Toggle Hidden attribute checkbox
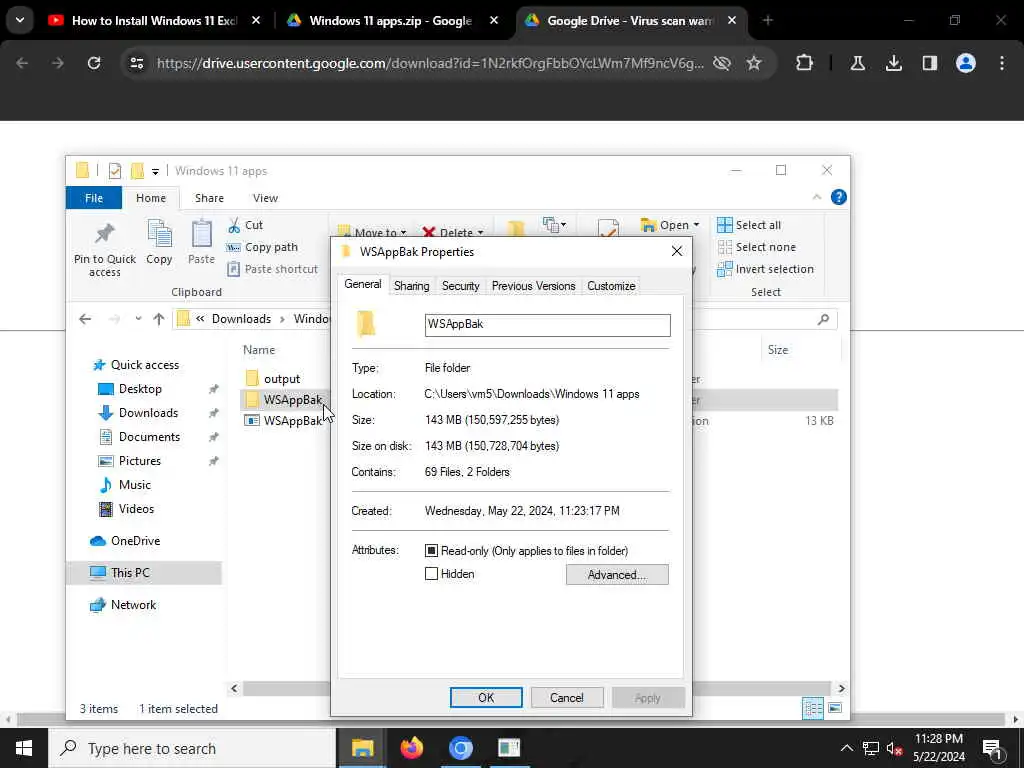This screenshot has width=1024, height=768. coord(431,574)
